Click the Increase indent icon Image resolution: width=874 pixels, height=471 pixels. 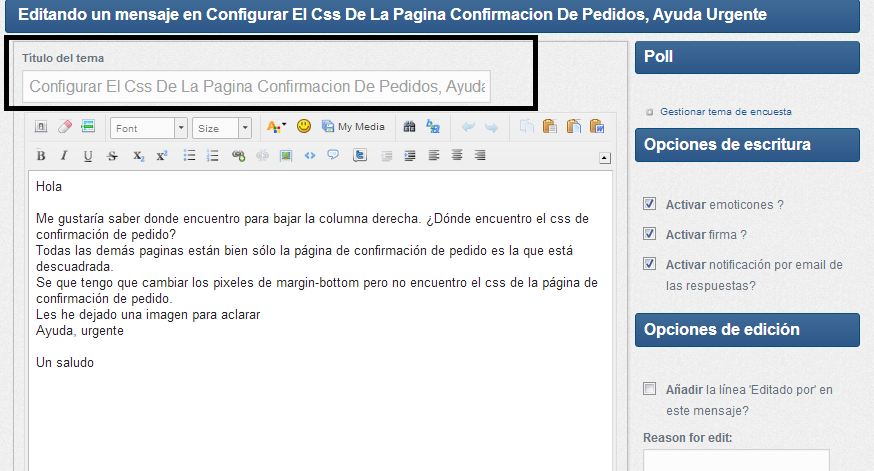pos(410,156)
